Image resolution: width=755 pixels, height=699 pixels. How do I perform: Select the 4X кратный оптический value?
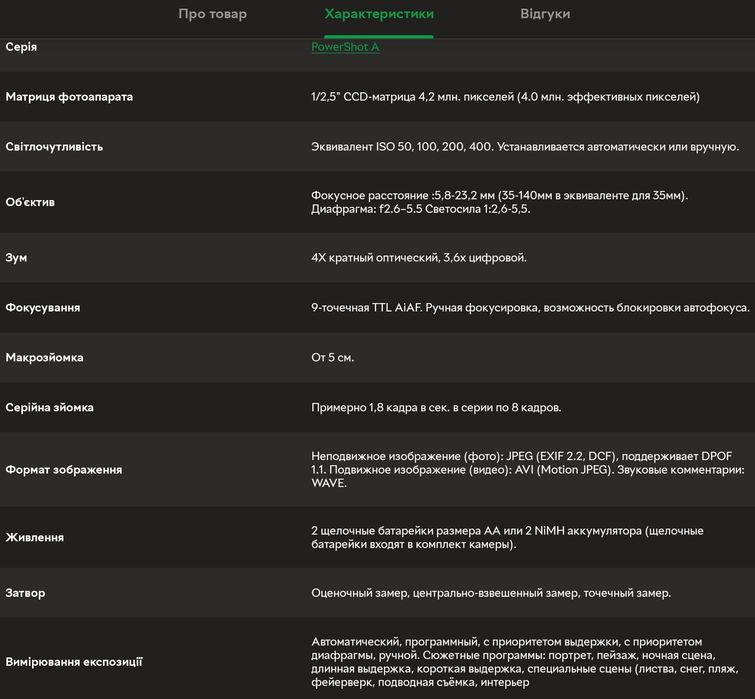pyautogui.click(x=419, y=258)
